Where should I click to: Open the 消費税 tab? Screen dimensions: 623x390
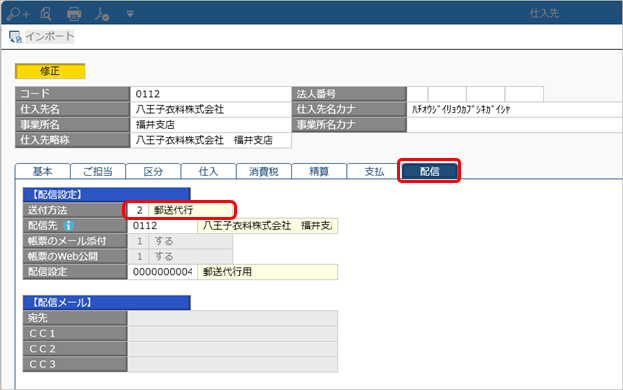click(263, 171)
